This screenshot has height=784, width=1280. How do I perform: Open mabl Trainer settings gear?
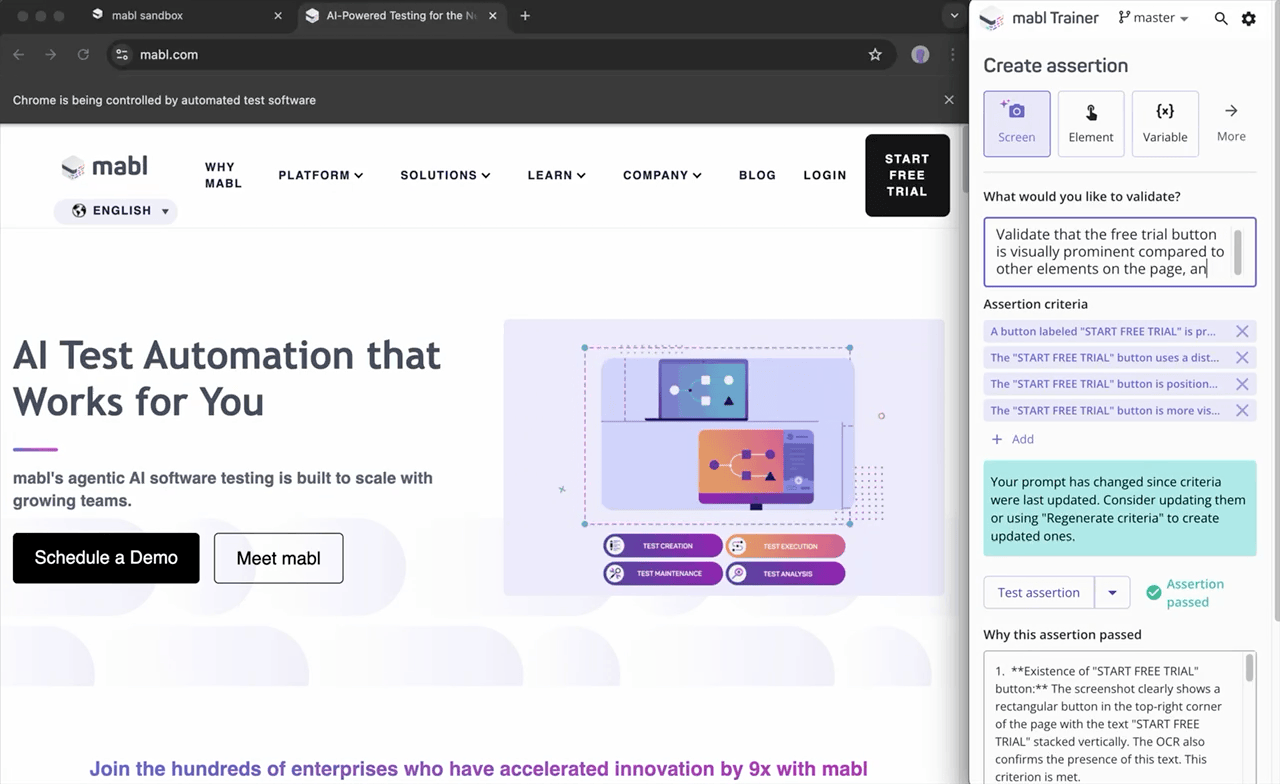pos(1248,18)
